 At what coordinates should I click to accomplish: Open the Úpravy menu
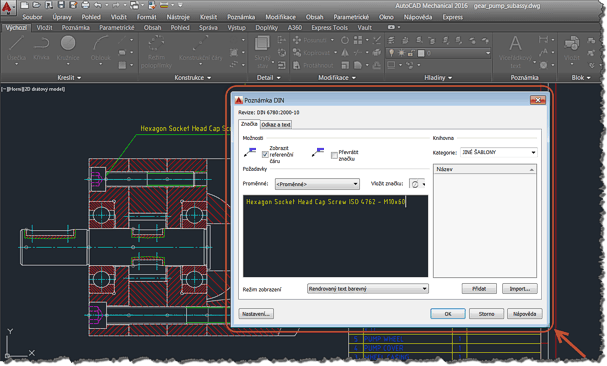pos(62,17)
